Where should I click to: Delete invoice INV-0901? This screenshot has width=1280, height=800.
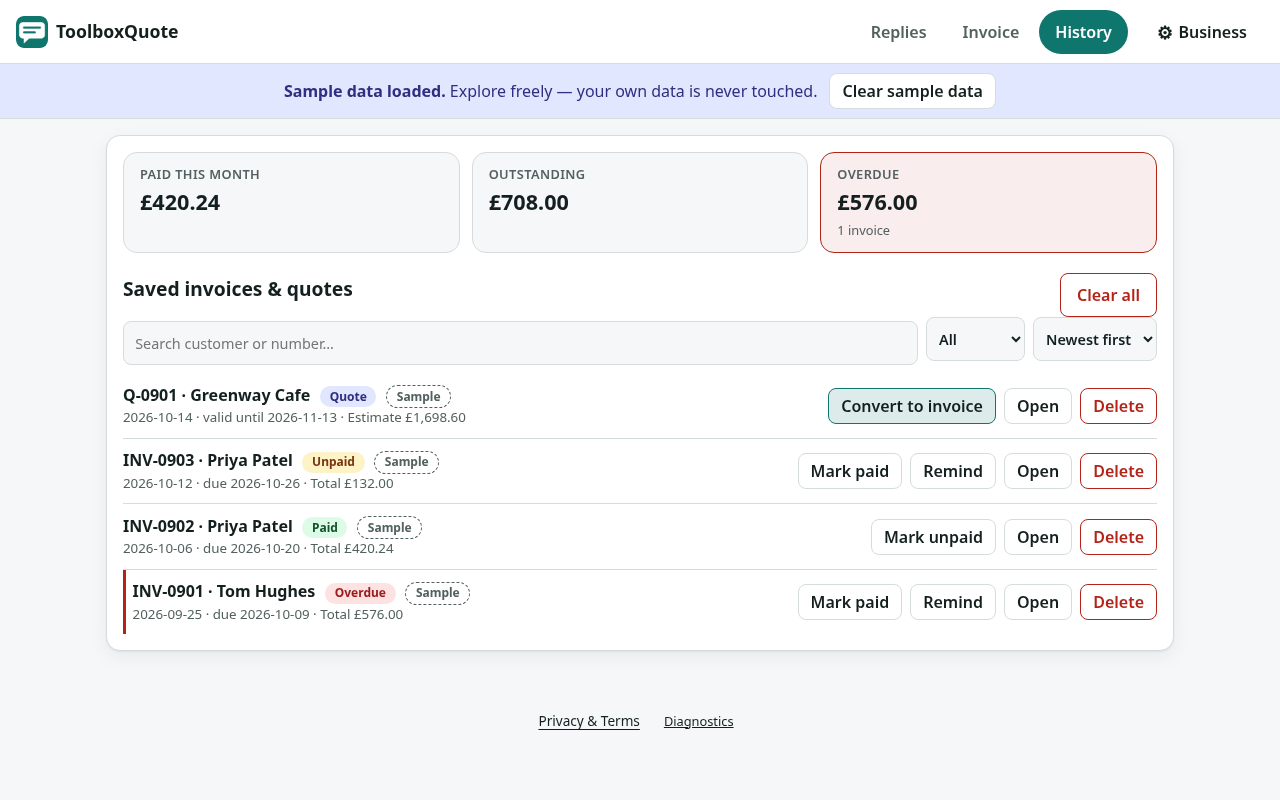coord(1118,602)
